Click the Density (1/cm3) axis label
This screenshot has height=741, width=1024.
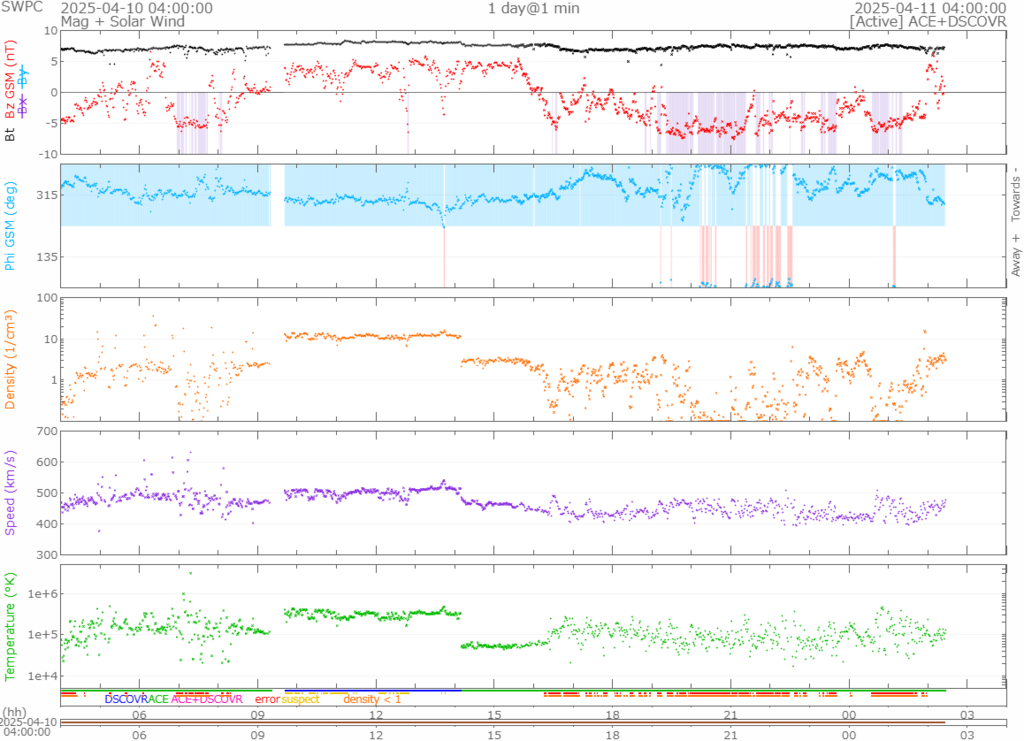click(11, 358)
